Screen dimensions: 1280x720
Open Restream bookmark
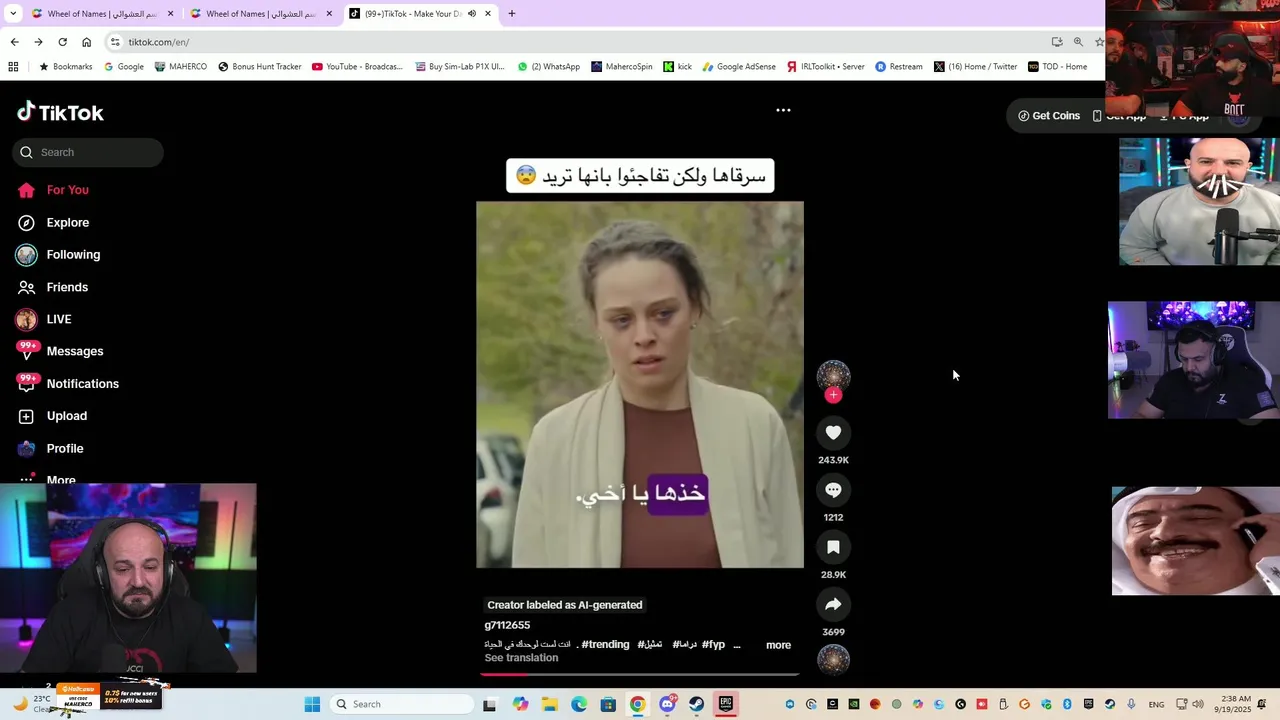pos(898,67)
